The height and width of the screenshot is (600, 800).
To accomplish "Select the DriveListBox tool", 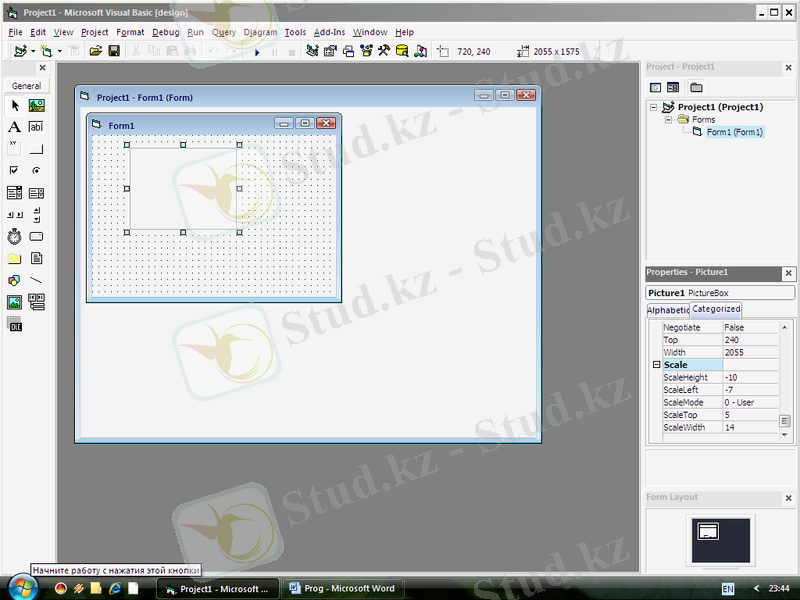I will point(36,236).
